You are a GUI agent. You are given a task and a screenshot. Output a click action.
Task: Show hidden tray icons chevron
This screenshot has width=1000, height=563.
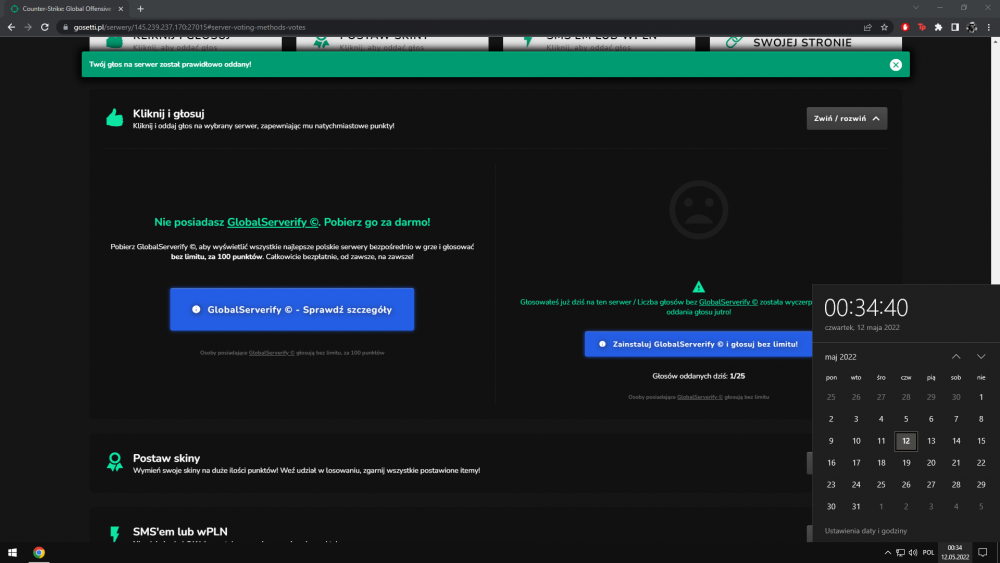887,553
